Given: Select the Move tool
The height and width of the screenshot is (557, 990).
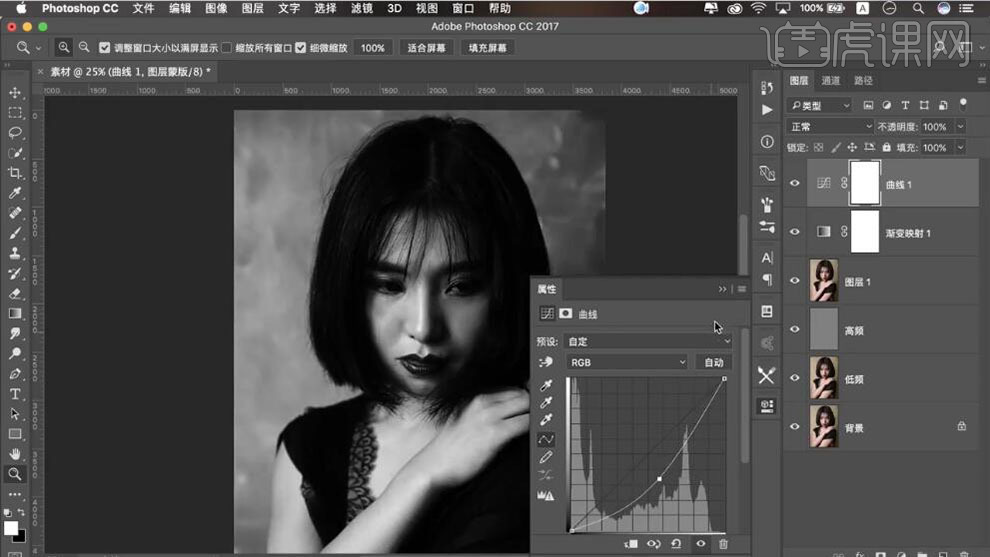Looking at the screenshot, I should (15, 92).
